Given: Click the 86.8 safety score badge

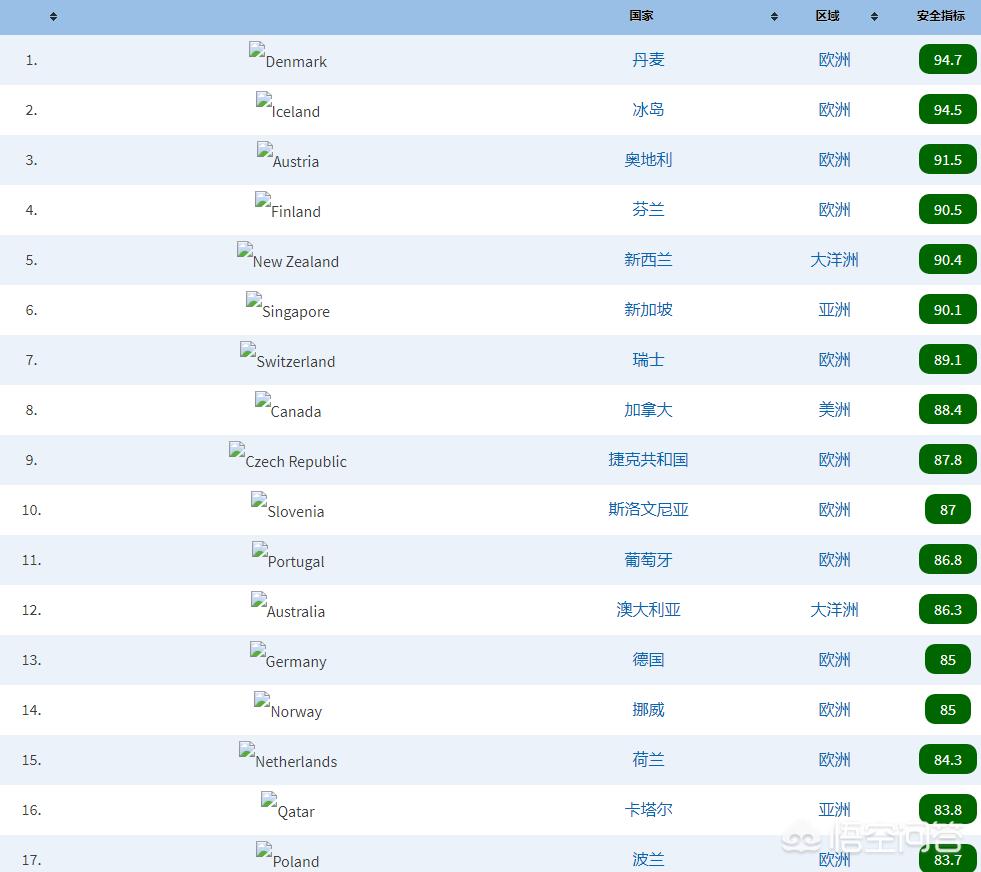Looking at the screenshot, I should (947, 560).
